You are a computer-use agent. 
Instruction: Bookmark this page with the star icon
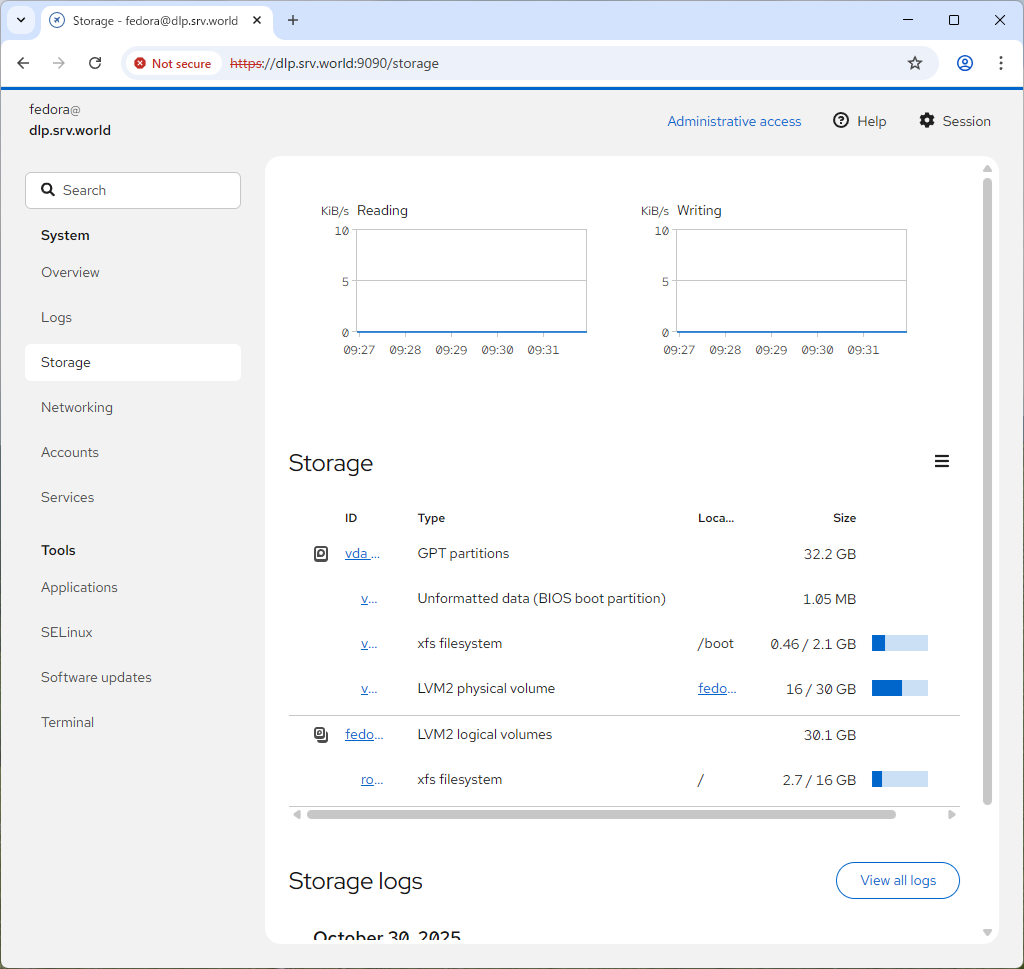click(914, 63)
